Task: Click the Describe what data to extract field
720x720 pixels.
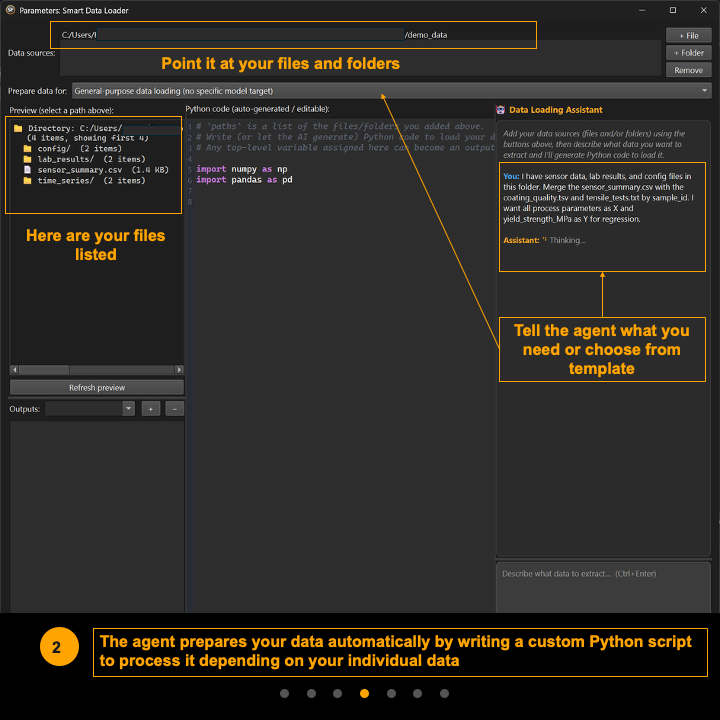Action: click(x=603, y=588)
